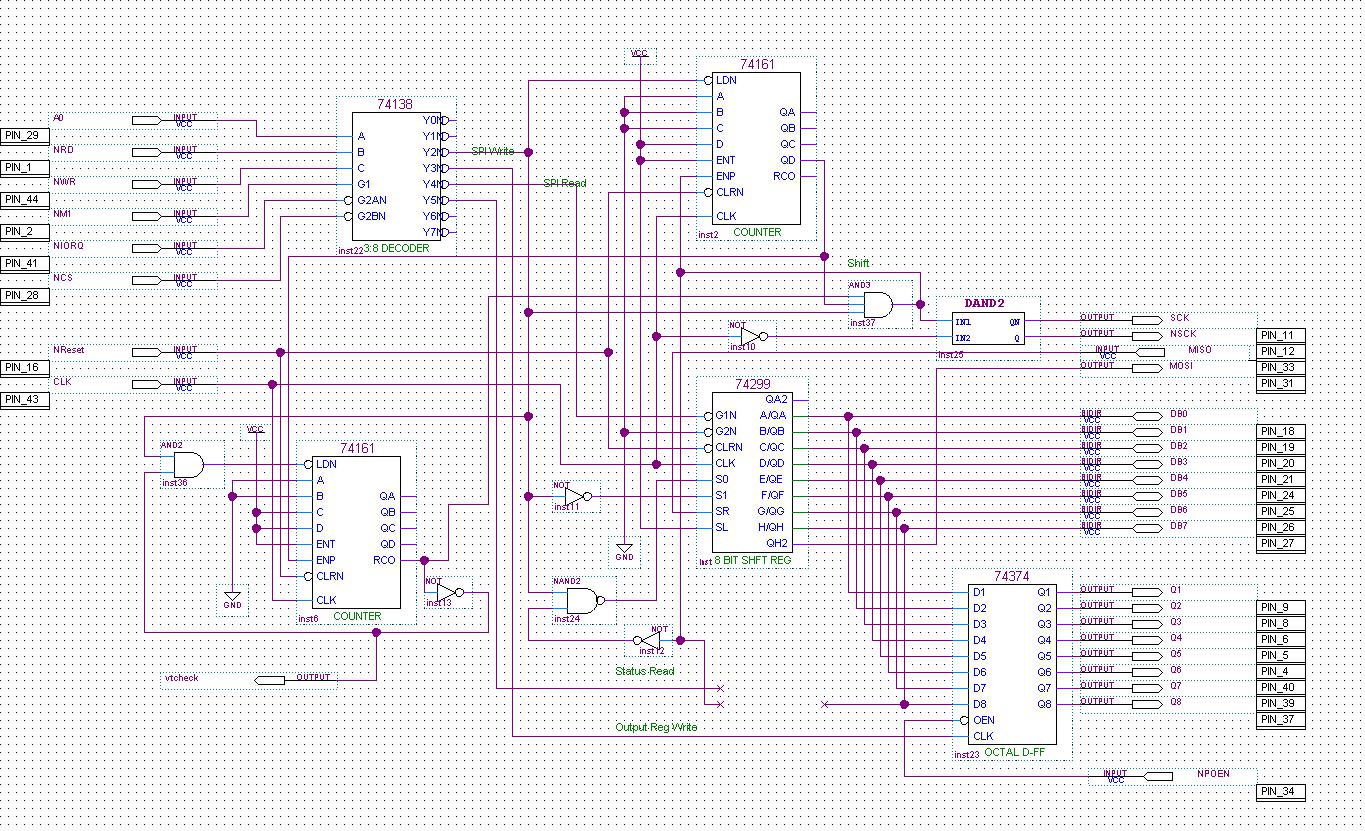Click the PIN_40 assignment label
This screenshot has width=1365, height=831.
pos(1280,687)
